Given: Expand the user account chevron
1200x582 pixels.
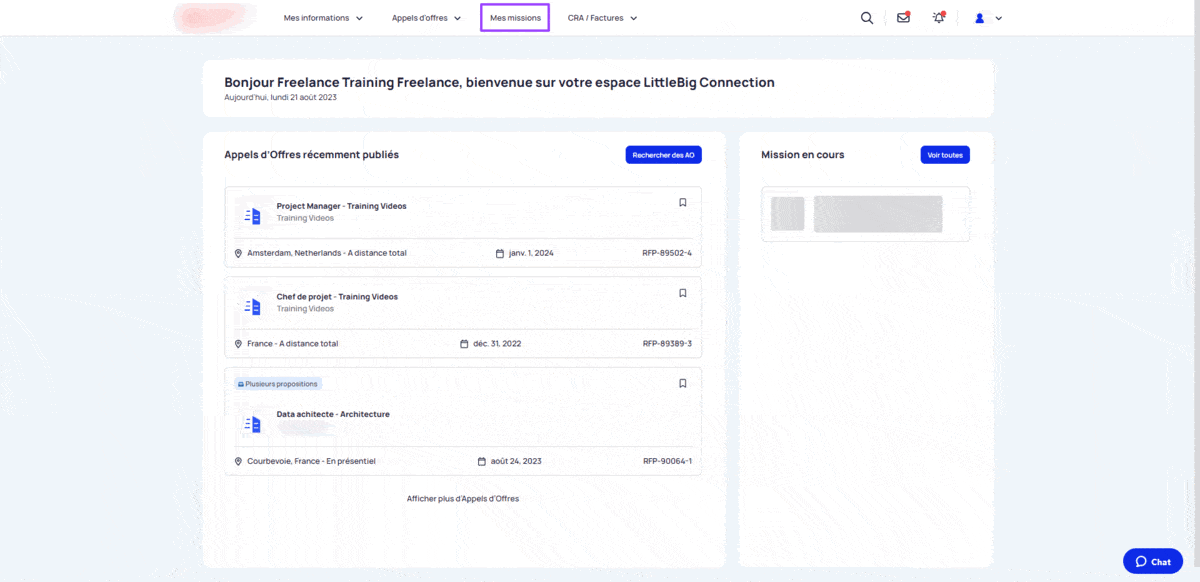Looking at the screenshot, I should (x=998, y=18).
